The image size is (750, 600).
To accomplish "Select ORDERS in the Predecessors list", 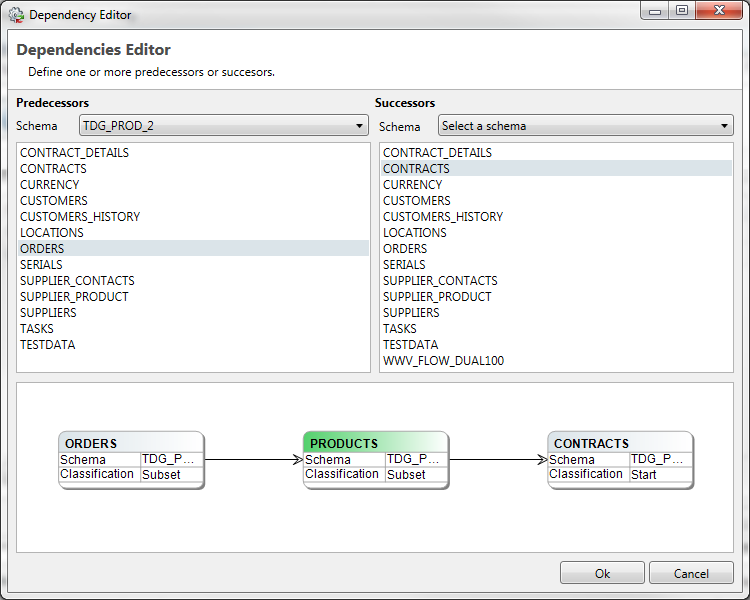I will pyautogui.click(x=42, y=249).
